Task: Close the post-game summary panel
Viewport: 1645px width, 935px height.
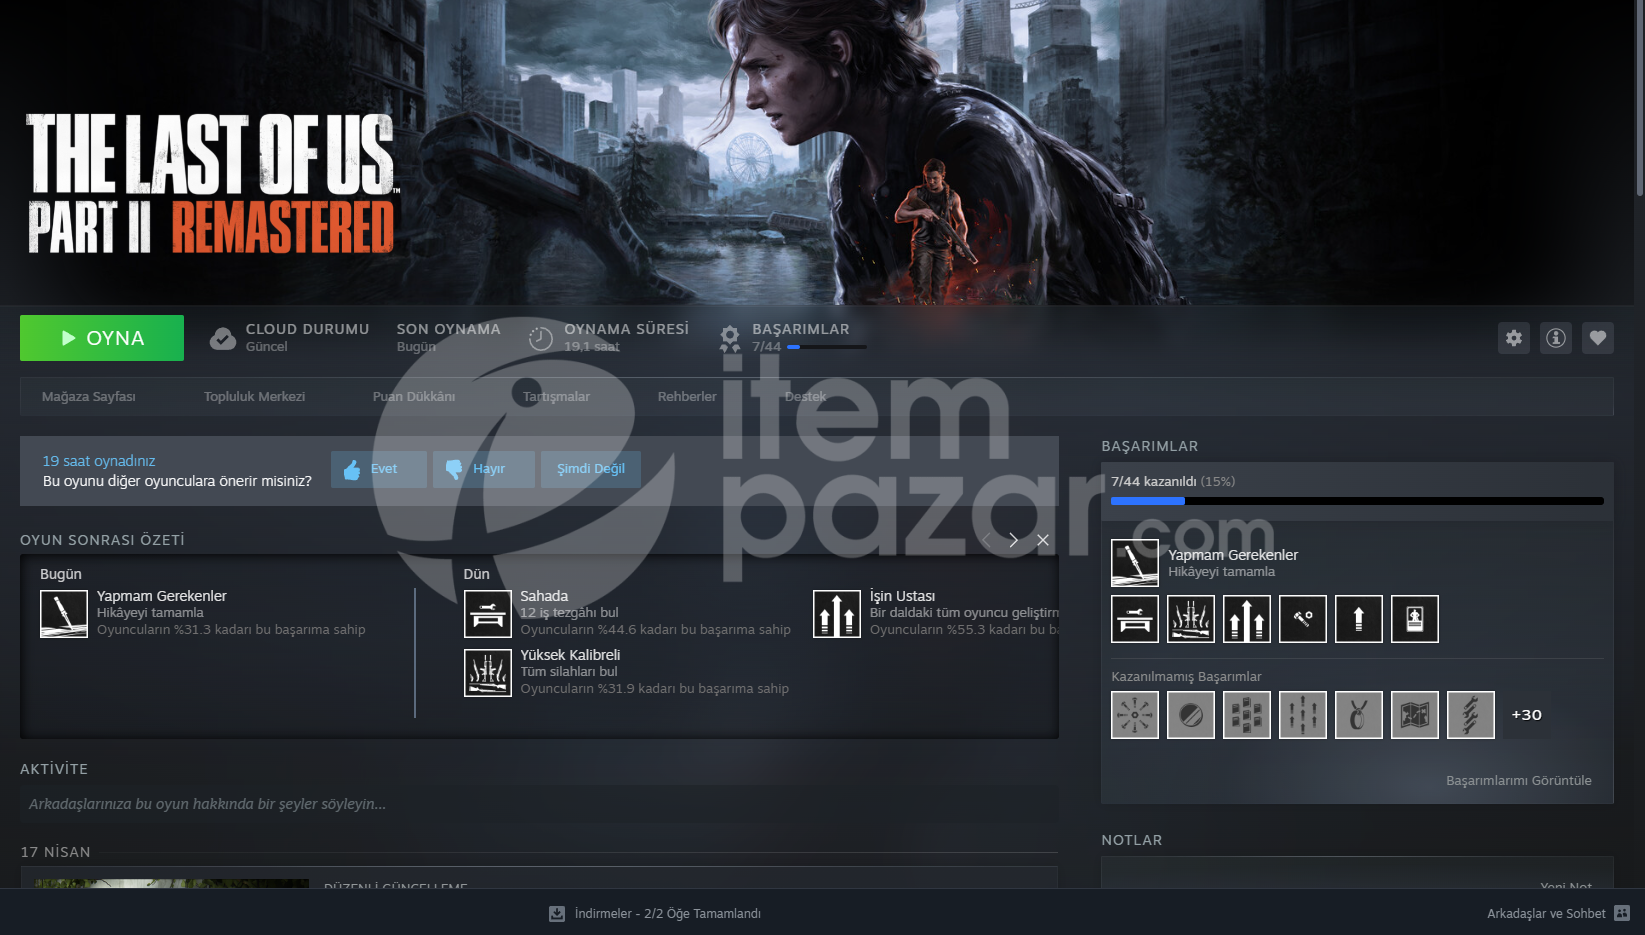Action: 1043,540
